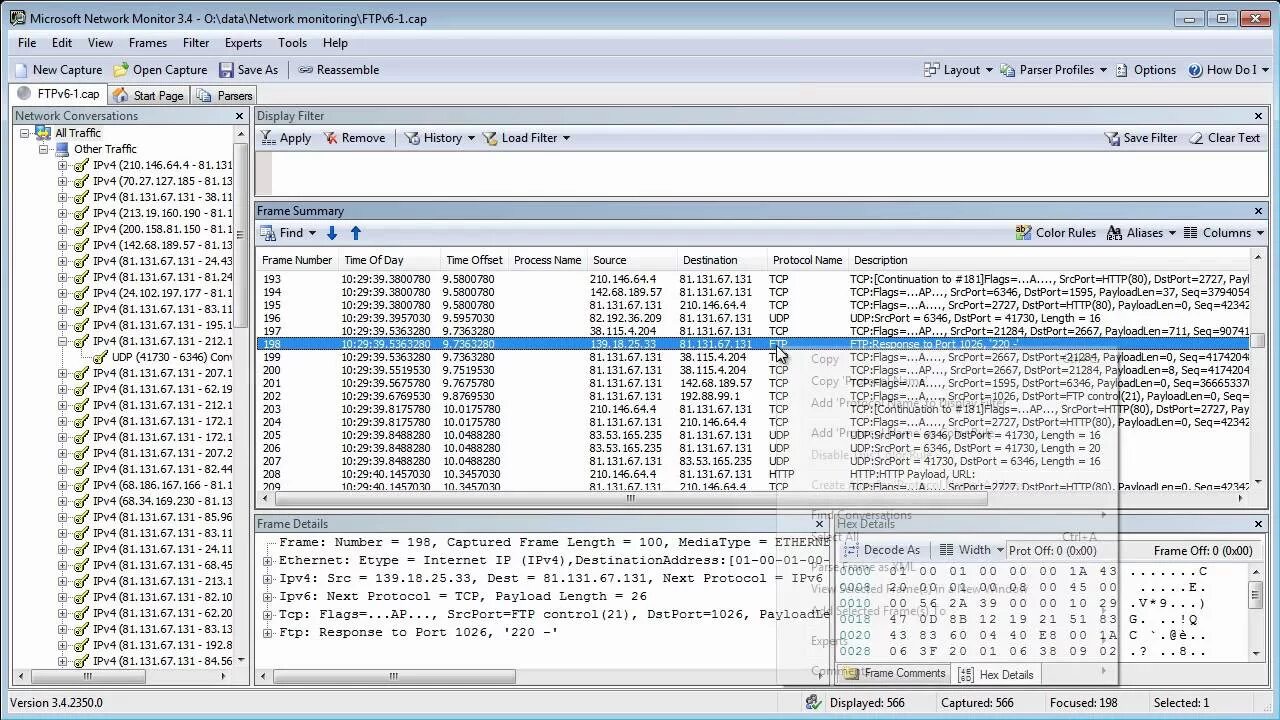Expand the Ftp Response node in Frame Details
Screen dimensions: 1280x720
(x=268, y=633)
